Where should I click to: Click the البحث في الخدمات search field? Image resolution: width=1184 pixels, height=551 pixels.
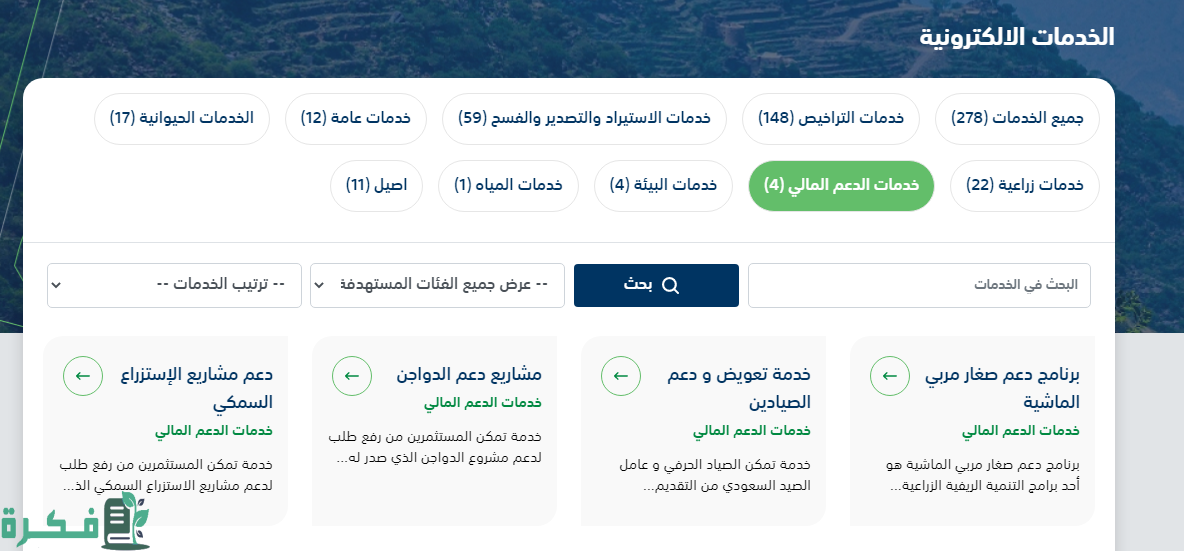919,285
